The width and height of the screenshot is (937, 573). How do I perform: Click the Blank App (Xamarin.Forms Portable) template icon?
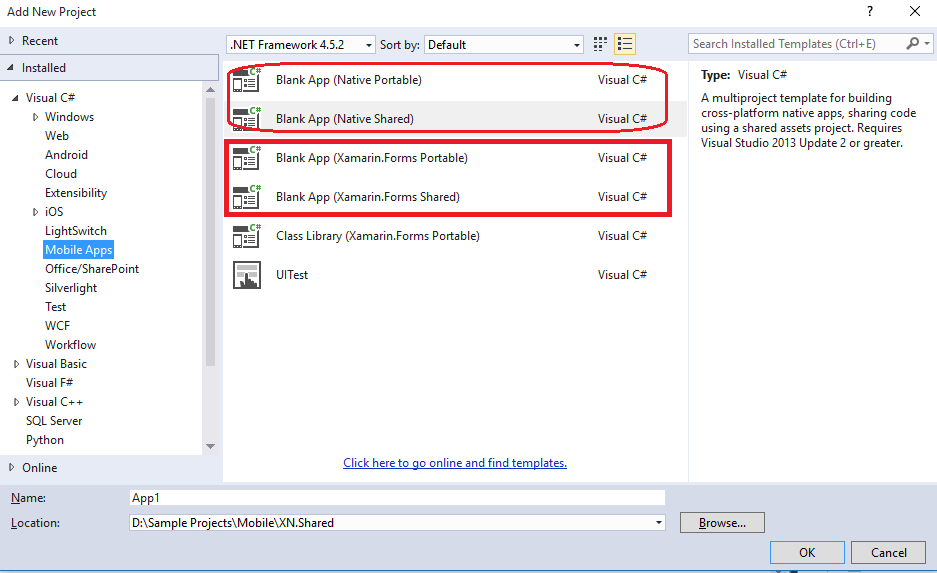[x=247, y=158]
